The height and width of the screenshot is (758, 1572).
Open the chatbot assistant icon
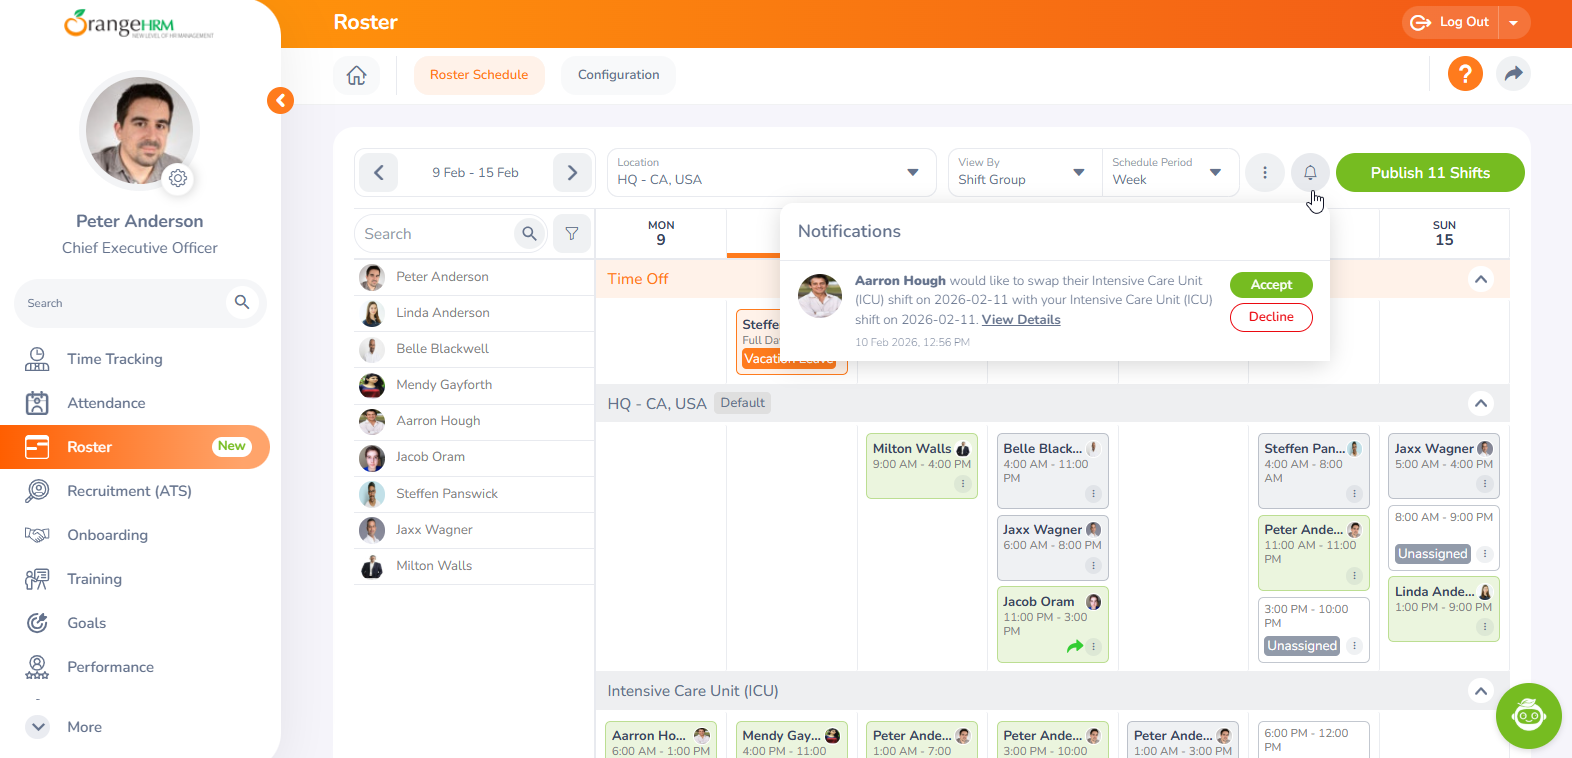tap(1527, 715)
